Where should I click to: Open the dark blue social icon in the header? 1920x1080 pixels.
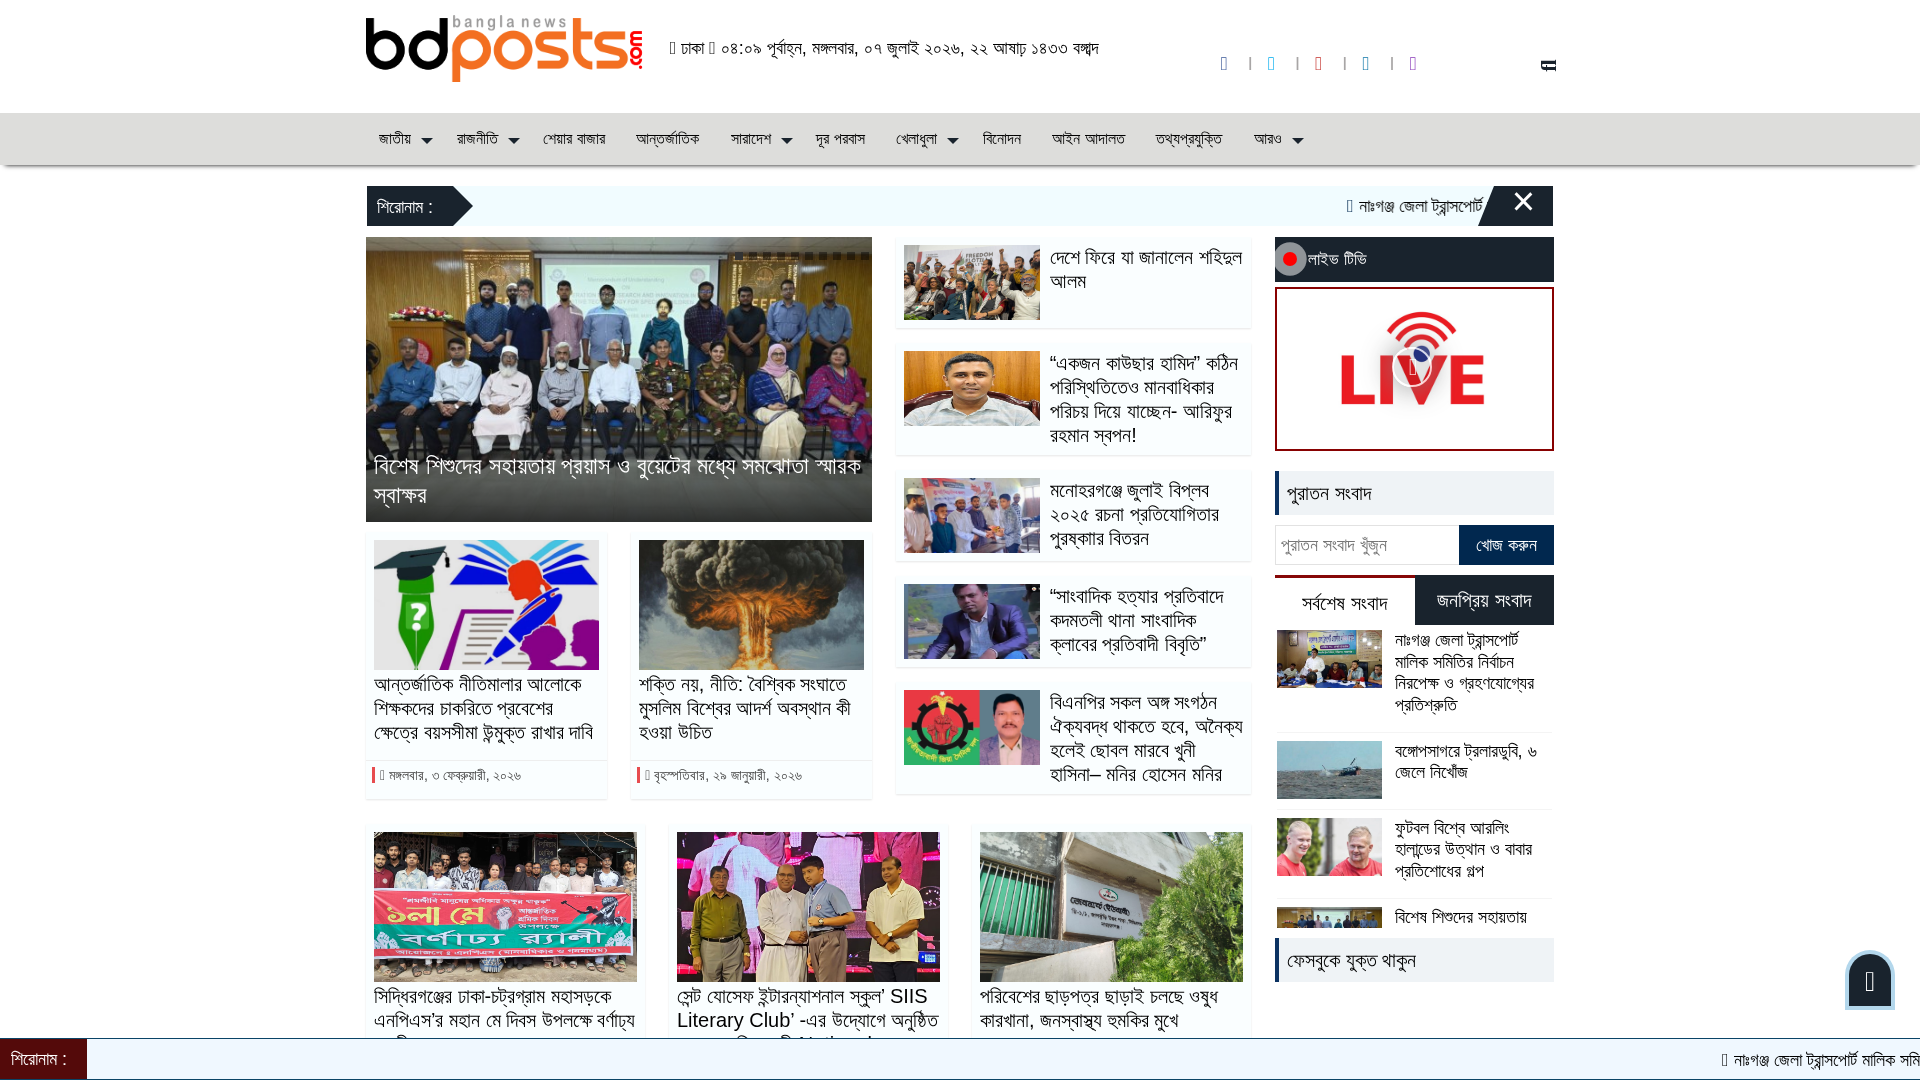click(1224, 64)
